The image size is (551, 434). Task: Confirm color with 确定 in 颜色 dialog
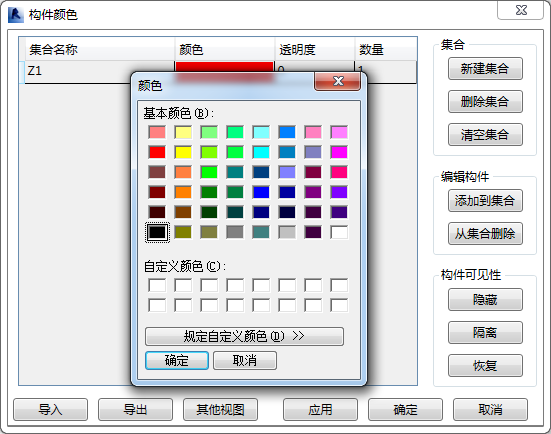(x=177, y=361)
